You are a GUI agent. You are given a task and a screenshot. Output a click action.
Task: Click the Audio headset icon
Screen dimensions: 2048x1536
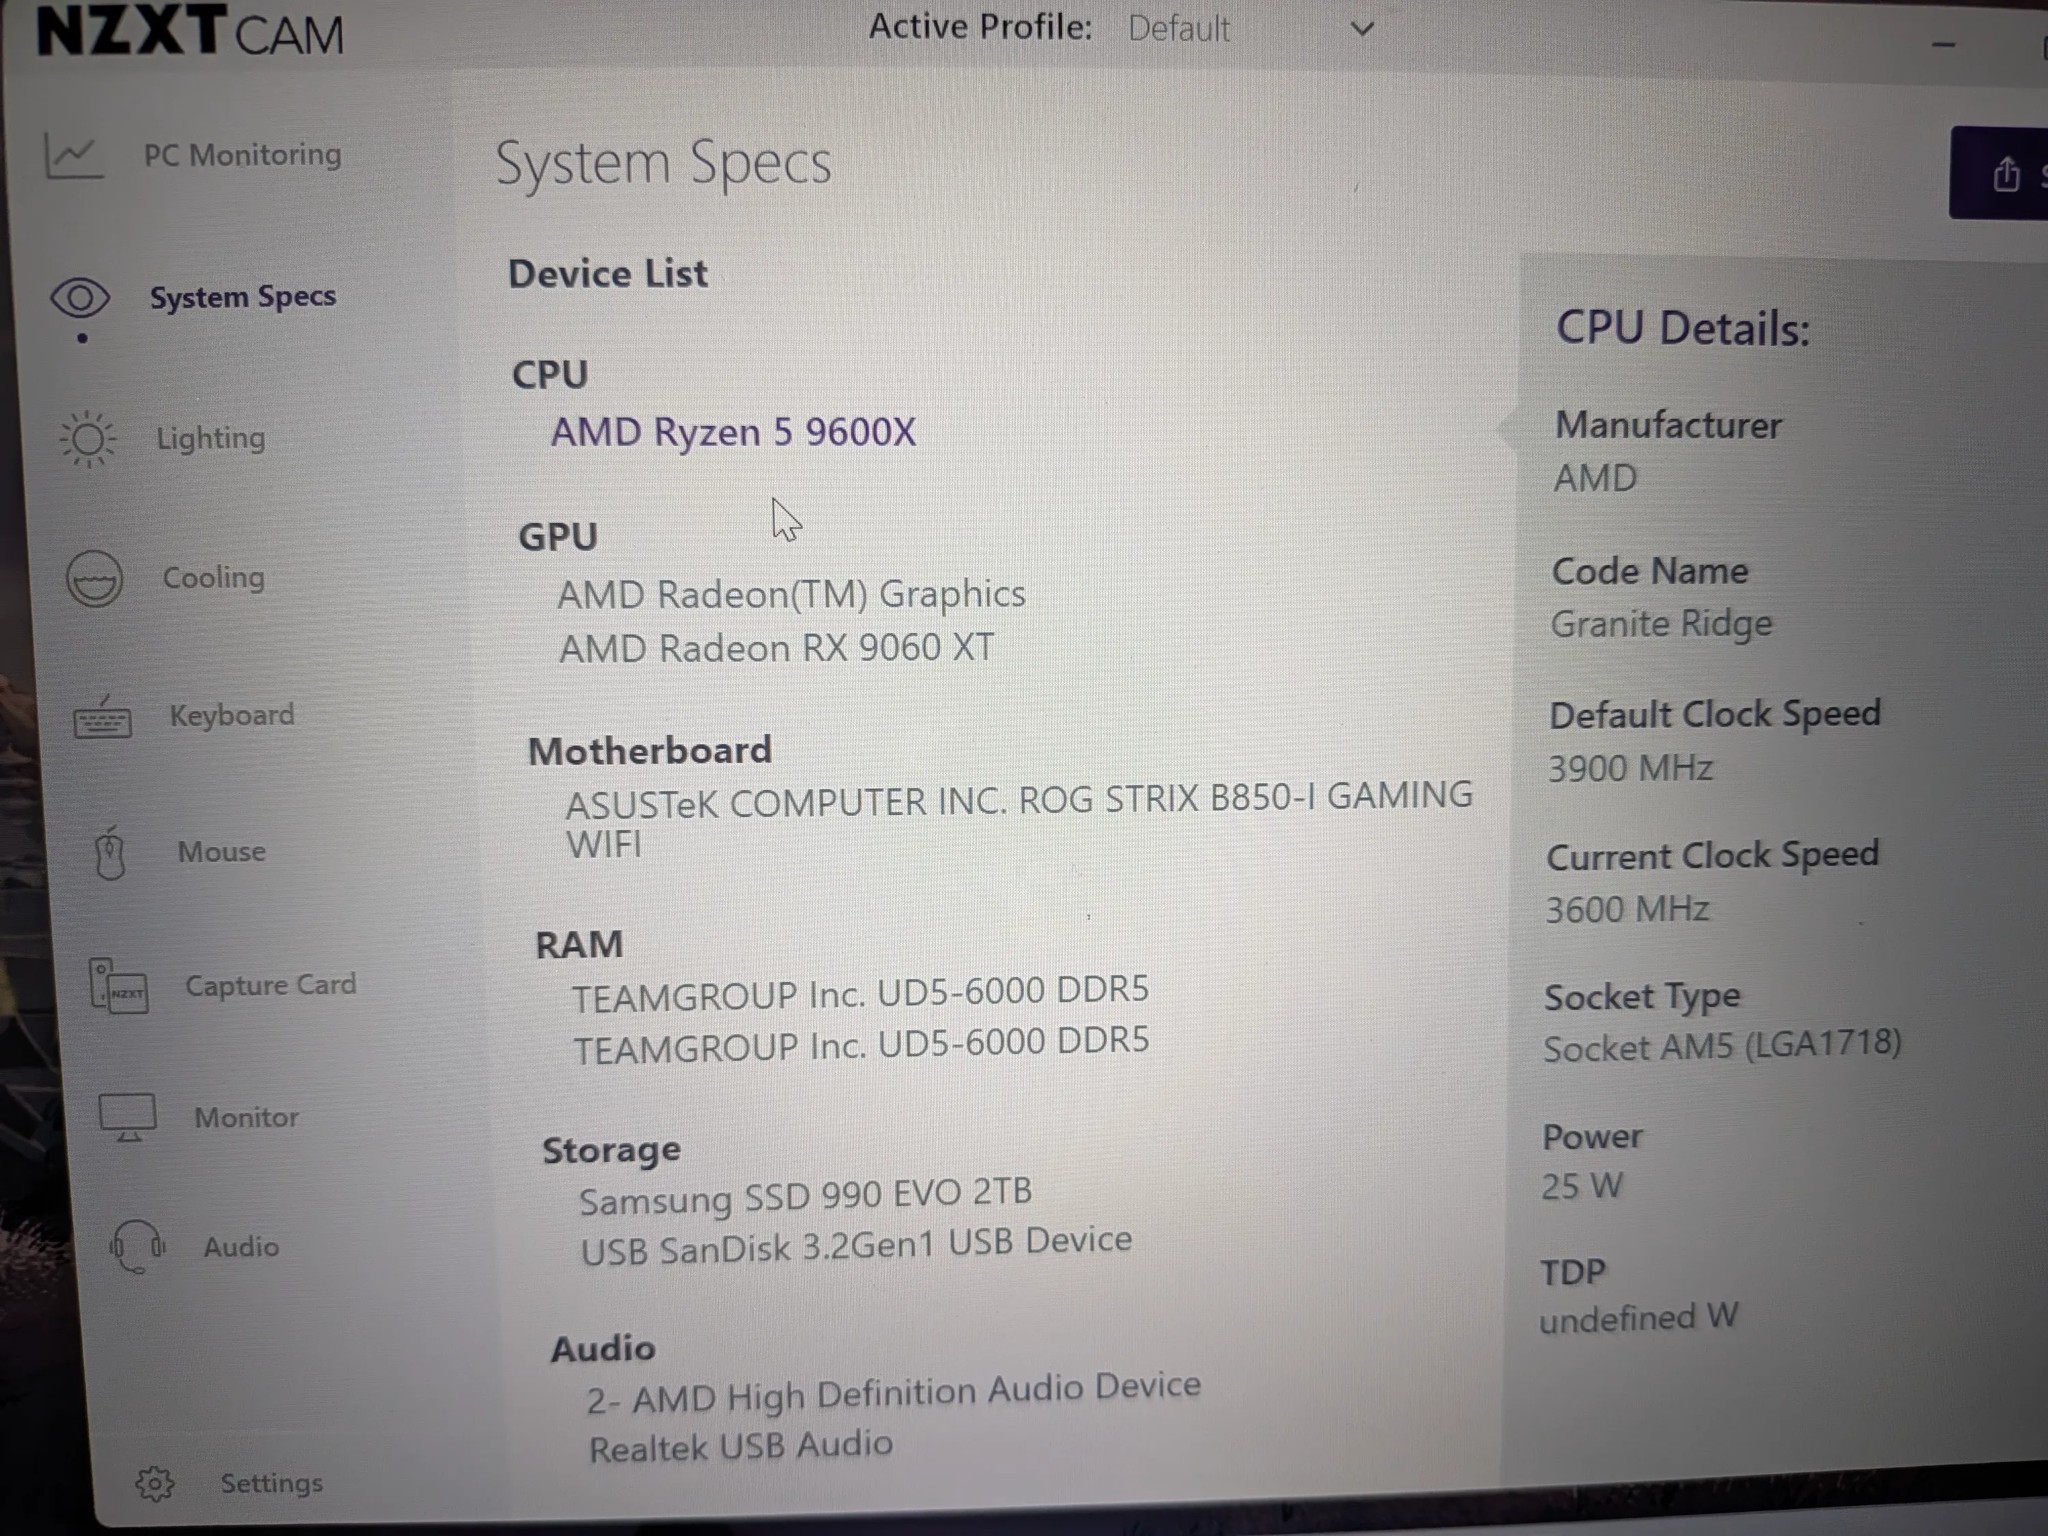pos(136,1247)
